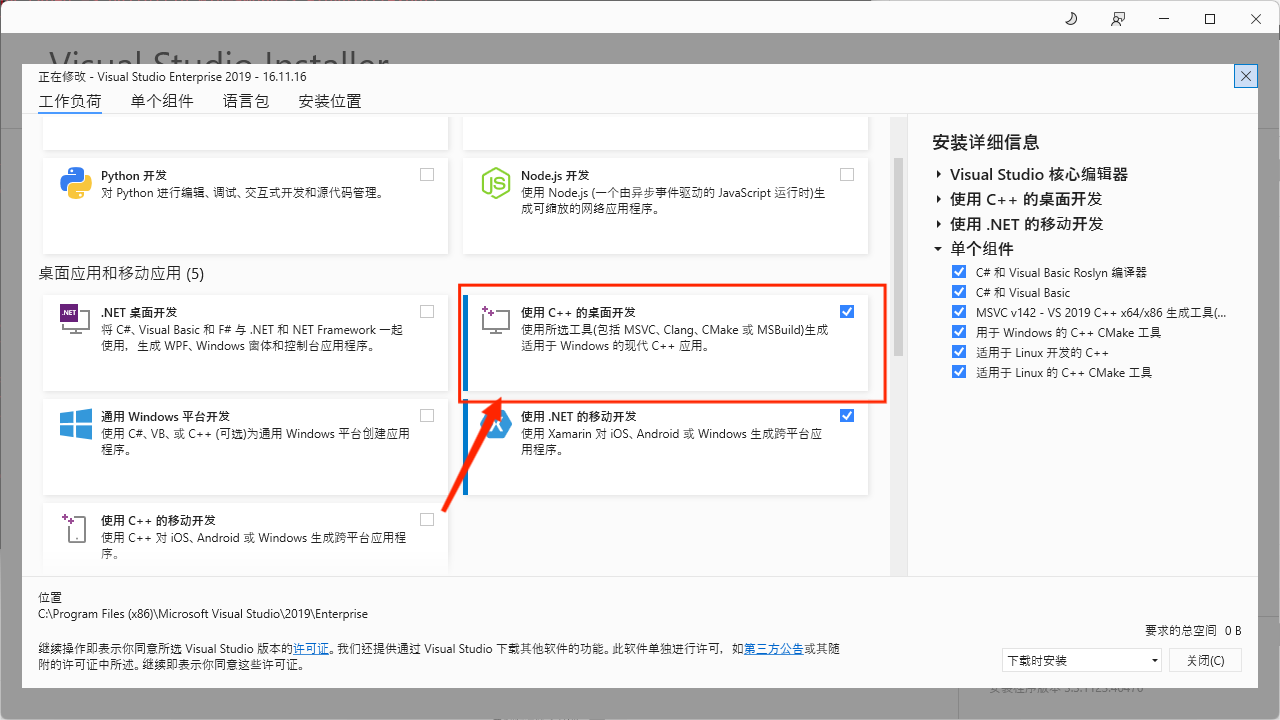The image size is (1280, 720).
Task: Expand 使用 .NET 的移动开发 details
Action: 939,224
